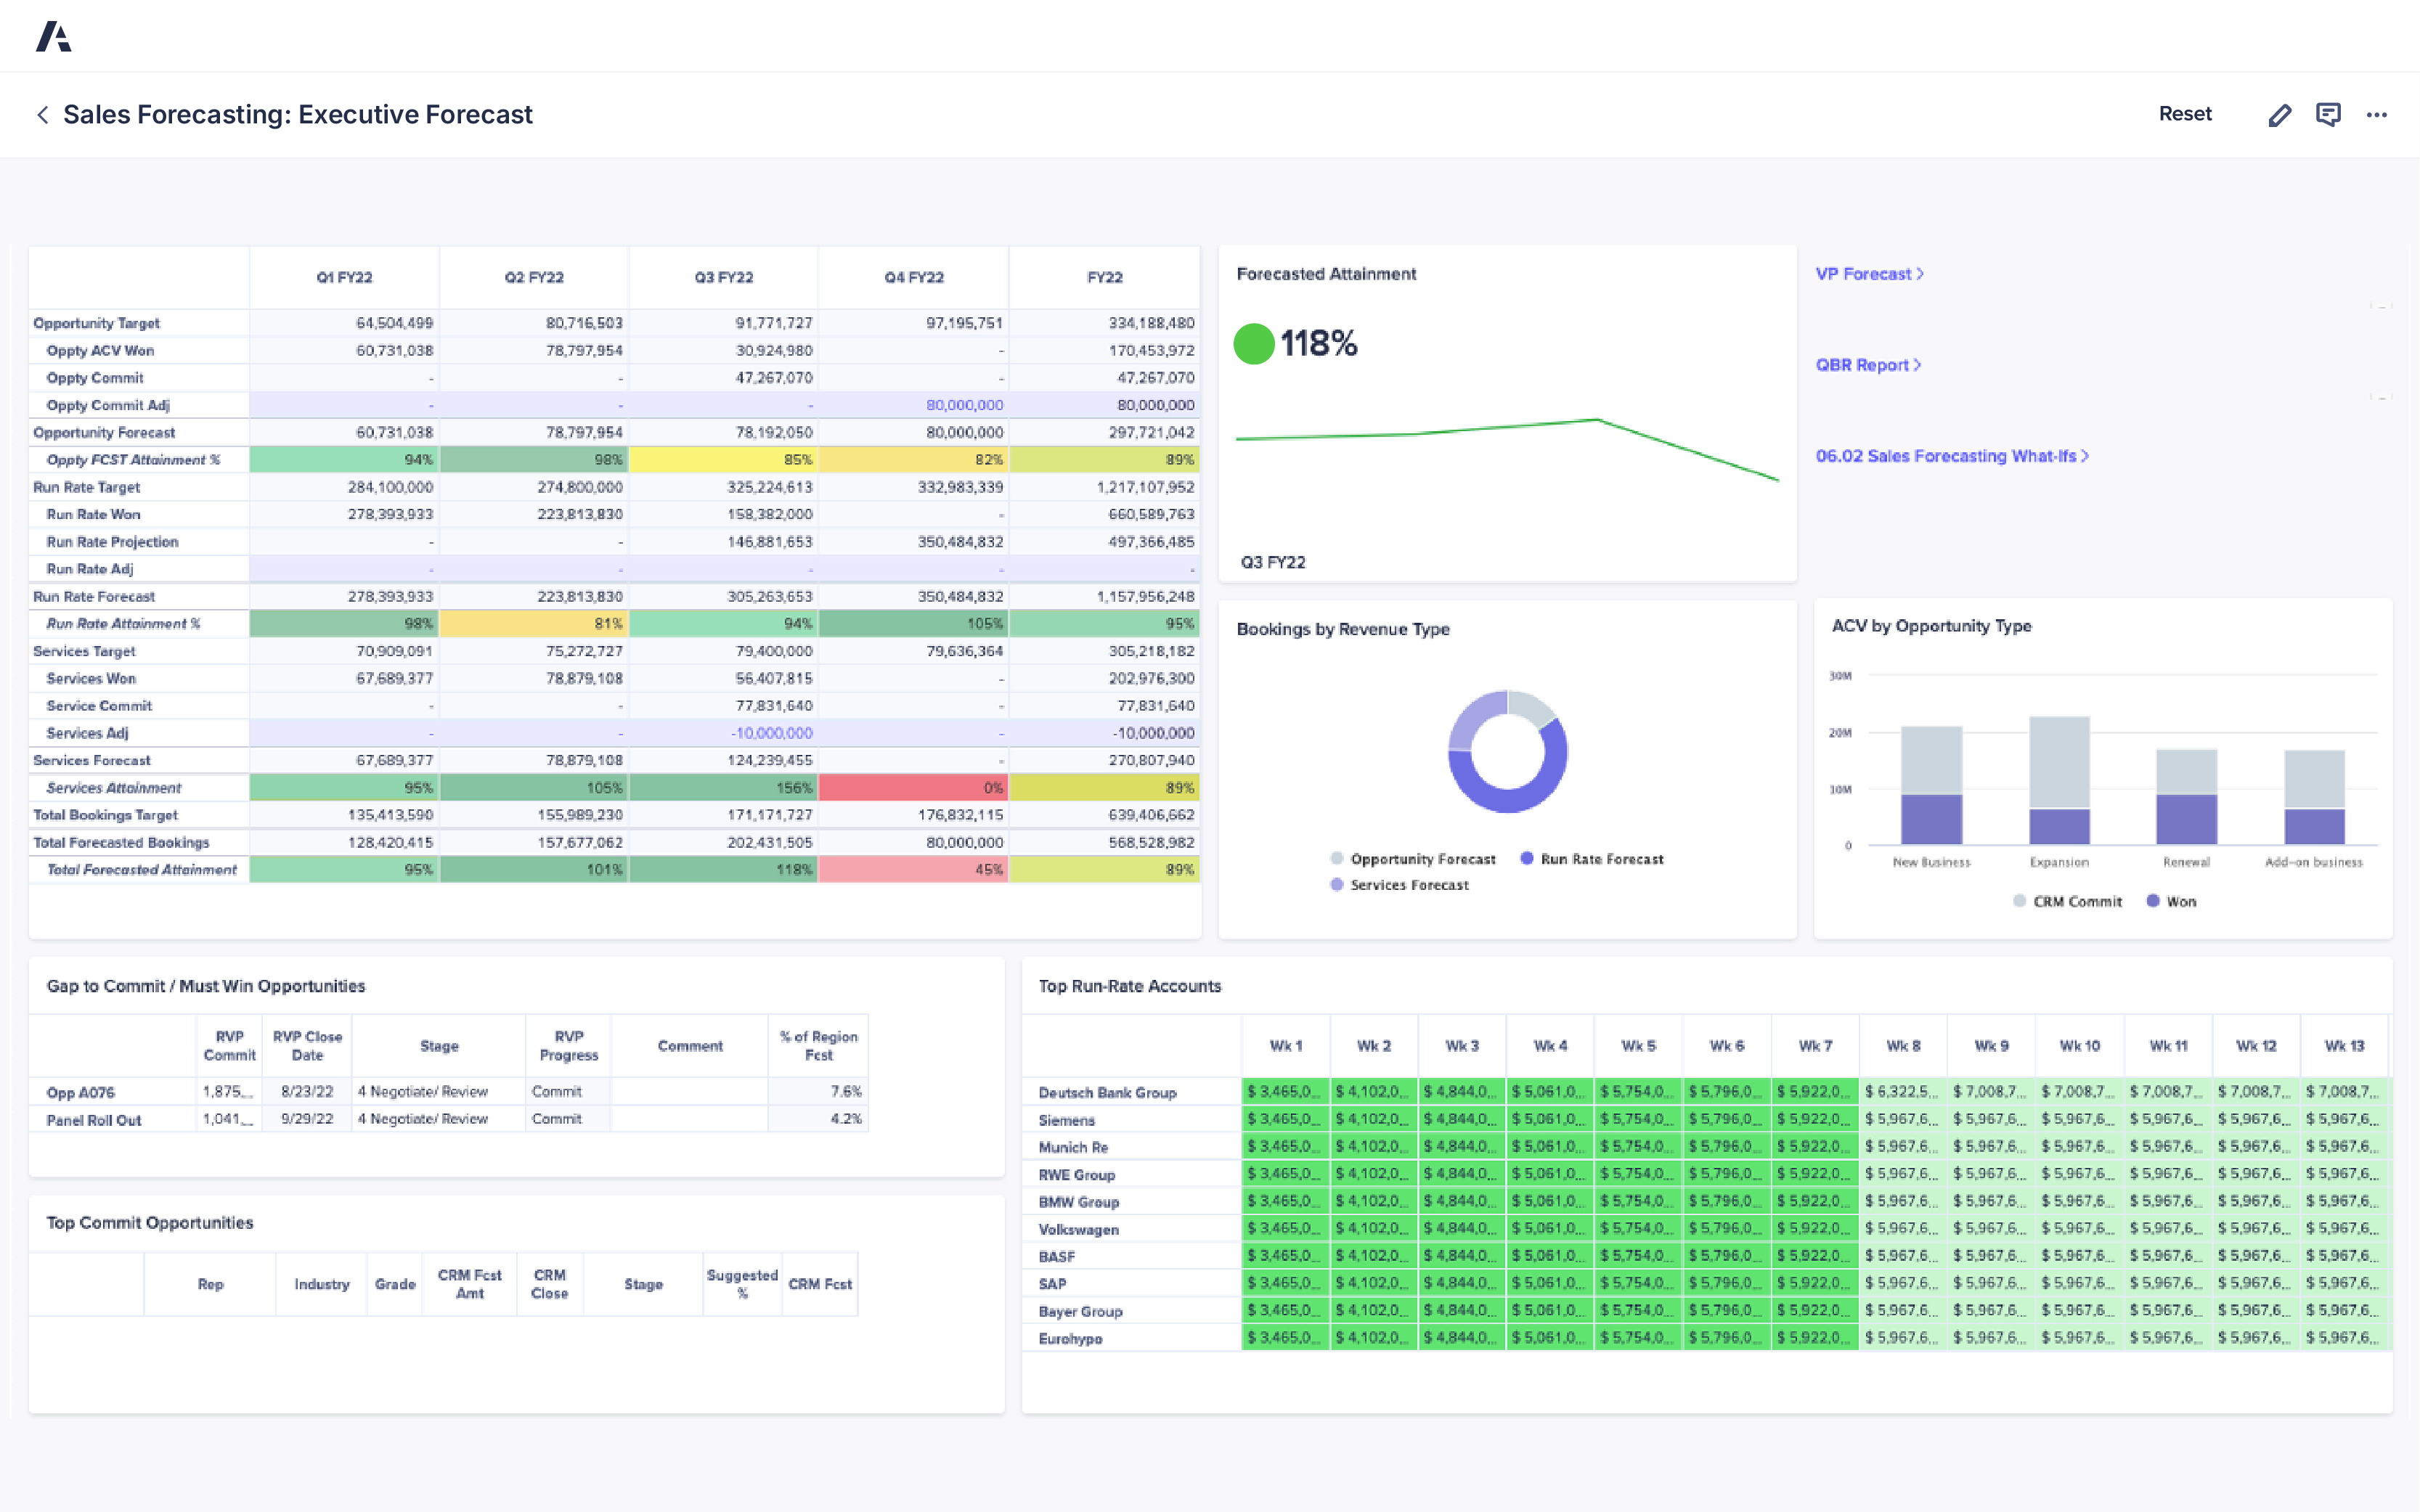This screenshot has width=2420, height=1512.
Task: Click the Reset button
Action: click(2186, 113)
